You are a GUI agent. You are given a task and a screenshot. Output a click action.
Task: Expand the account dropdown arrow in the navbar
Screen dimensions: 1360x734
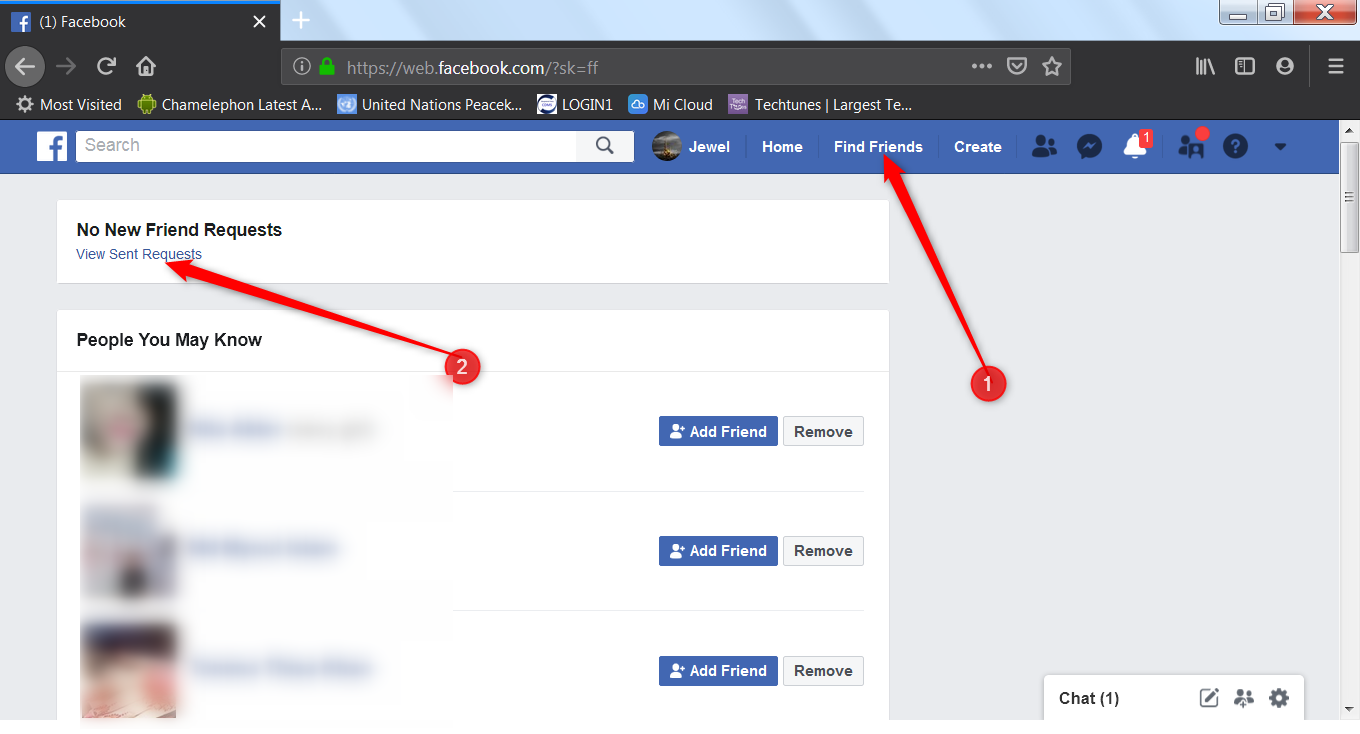pyautogui.click(x=1280, y=147)
